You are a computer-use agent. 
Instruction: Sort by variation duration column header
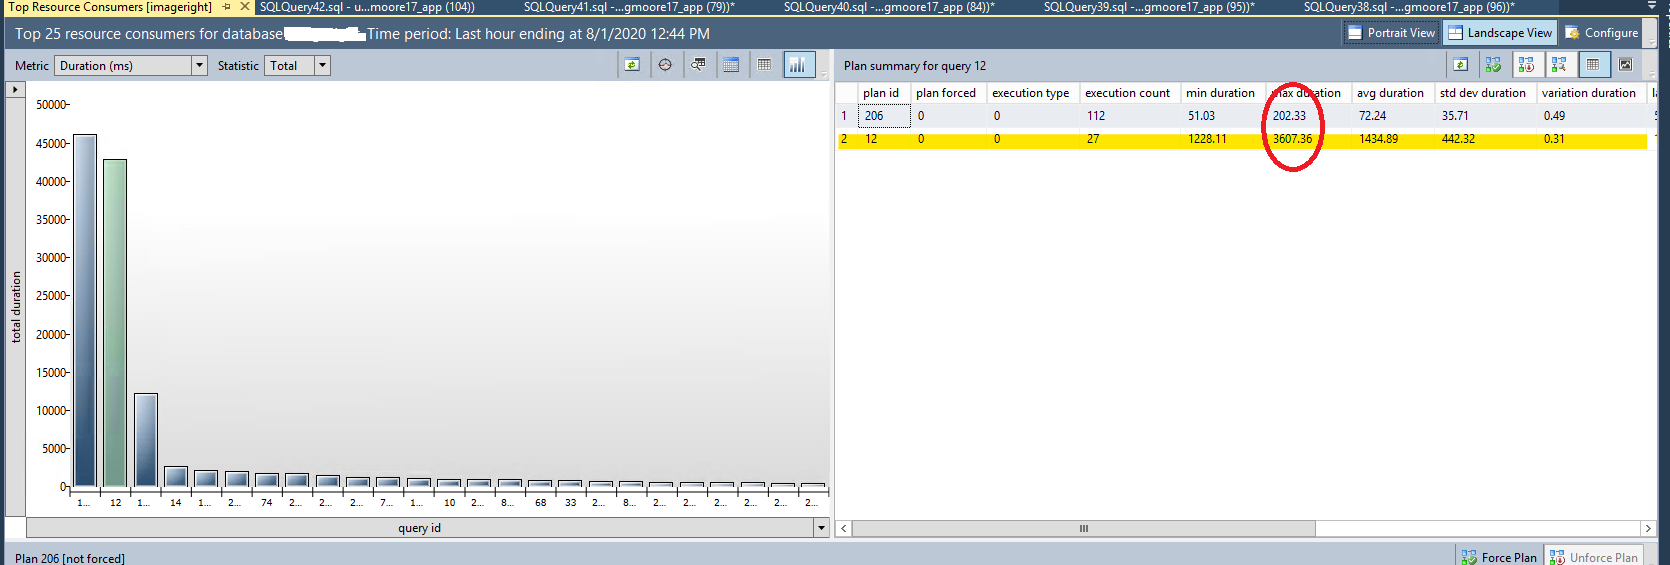[x=1591, y=93]
